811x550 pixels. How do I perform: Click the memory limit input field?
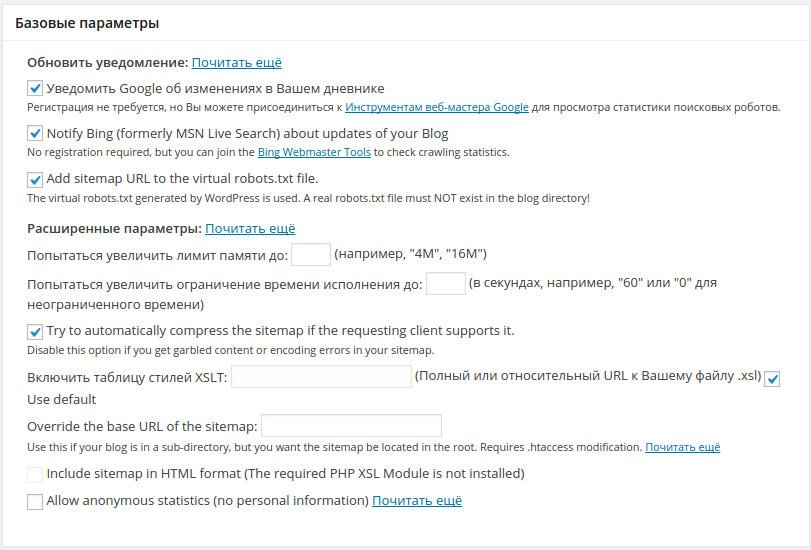coord(310,254)
